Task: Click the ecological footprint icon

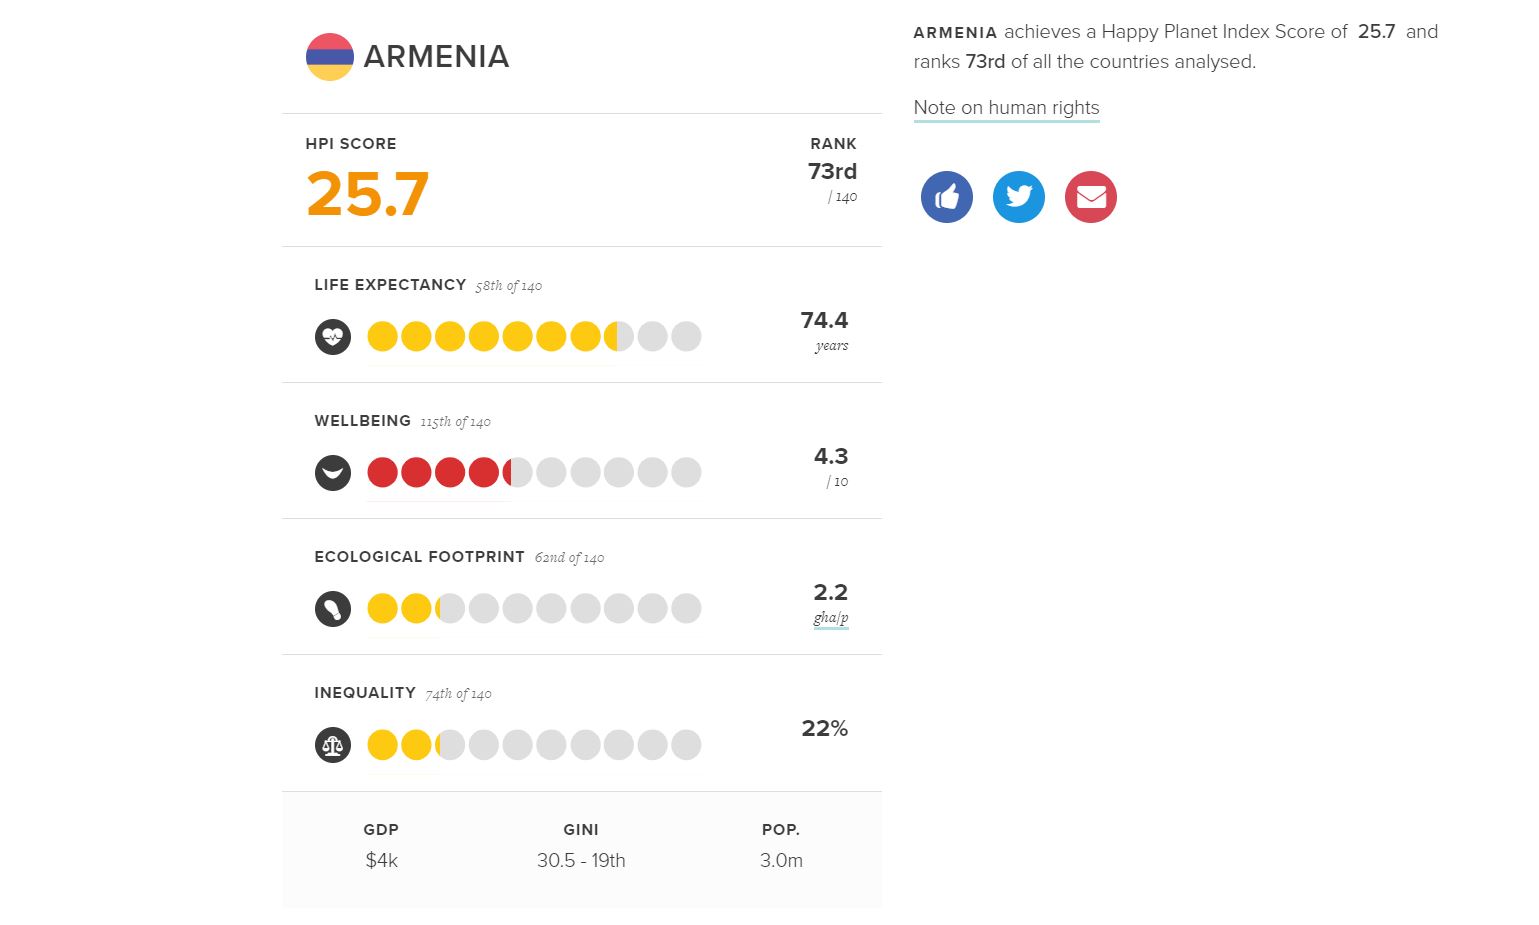Action: pos(333,608)
